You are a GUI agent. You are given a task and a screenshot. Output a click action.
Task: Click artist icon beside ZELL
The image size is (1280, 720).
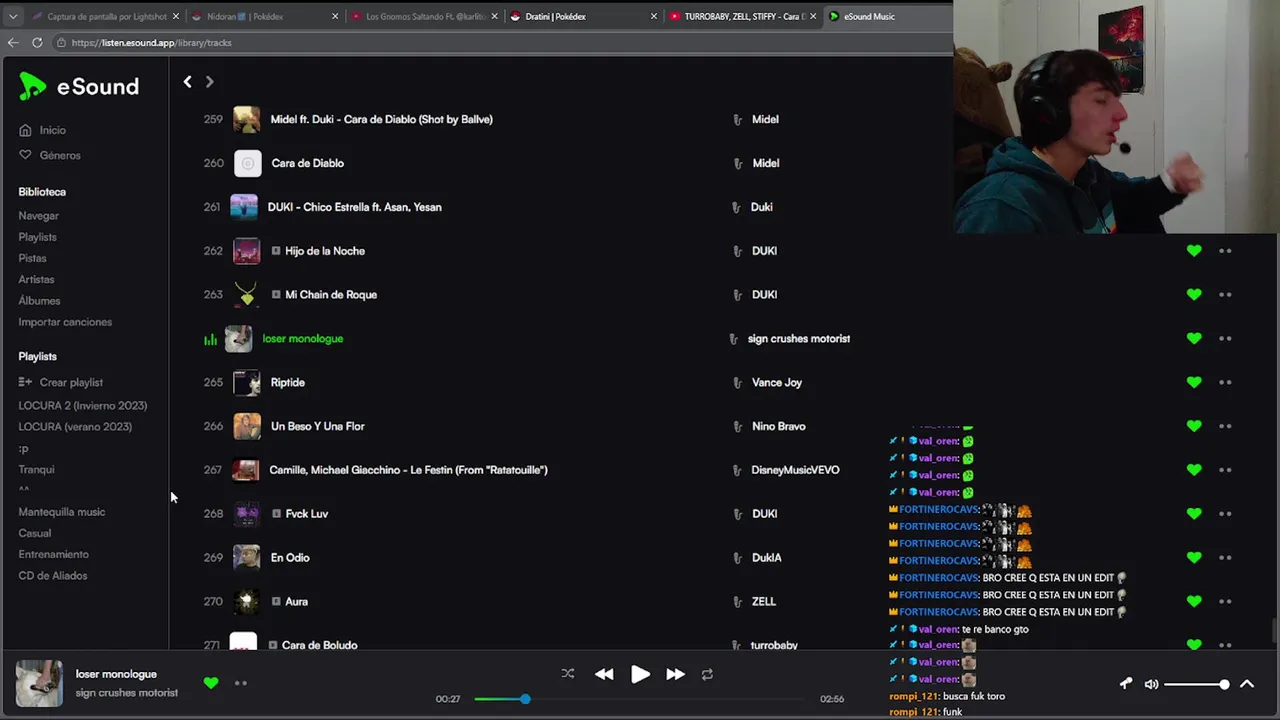(x=738, y=602)
